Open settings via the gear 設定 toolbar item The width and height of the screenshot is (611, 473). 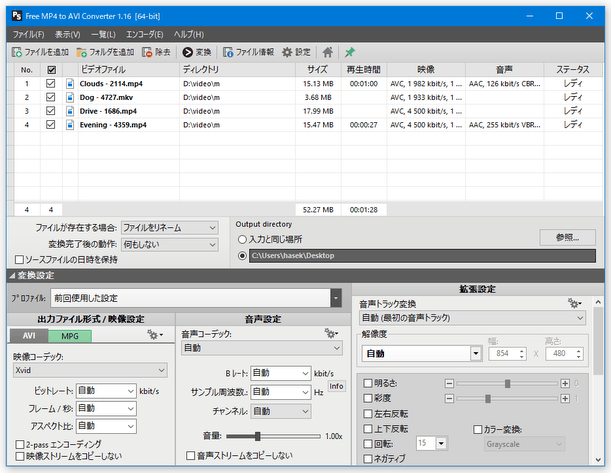pos(296,52)
